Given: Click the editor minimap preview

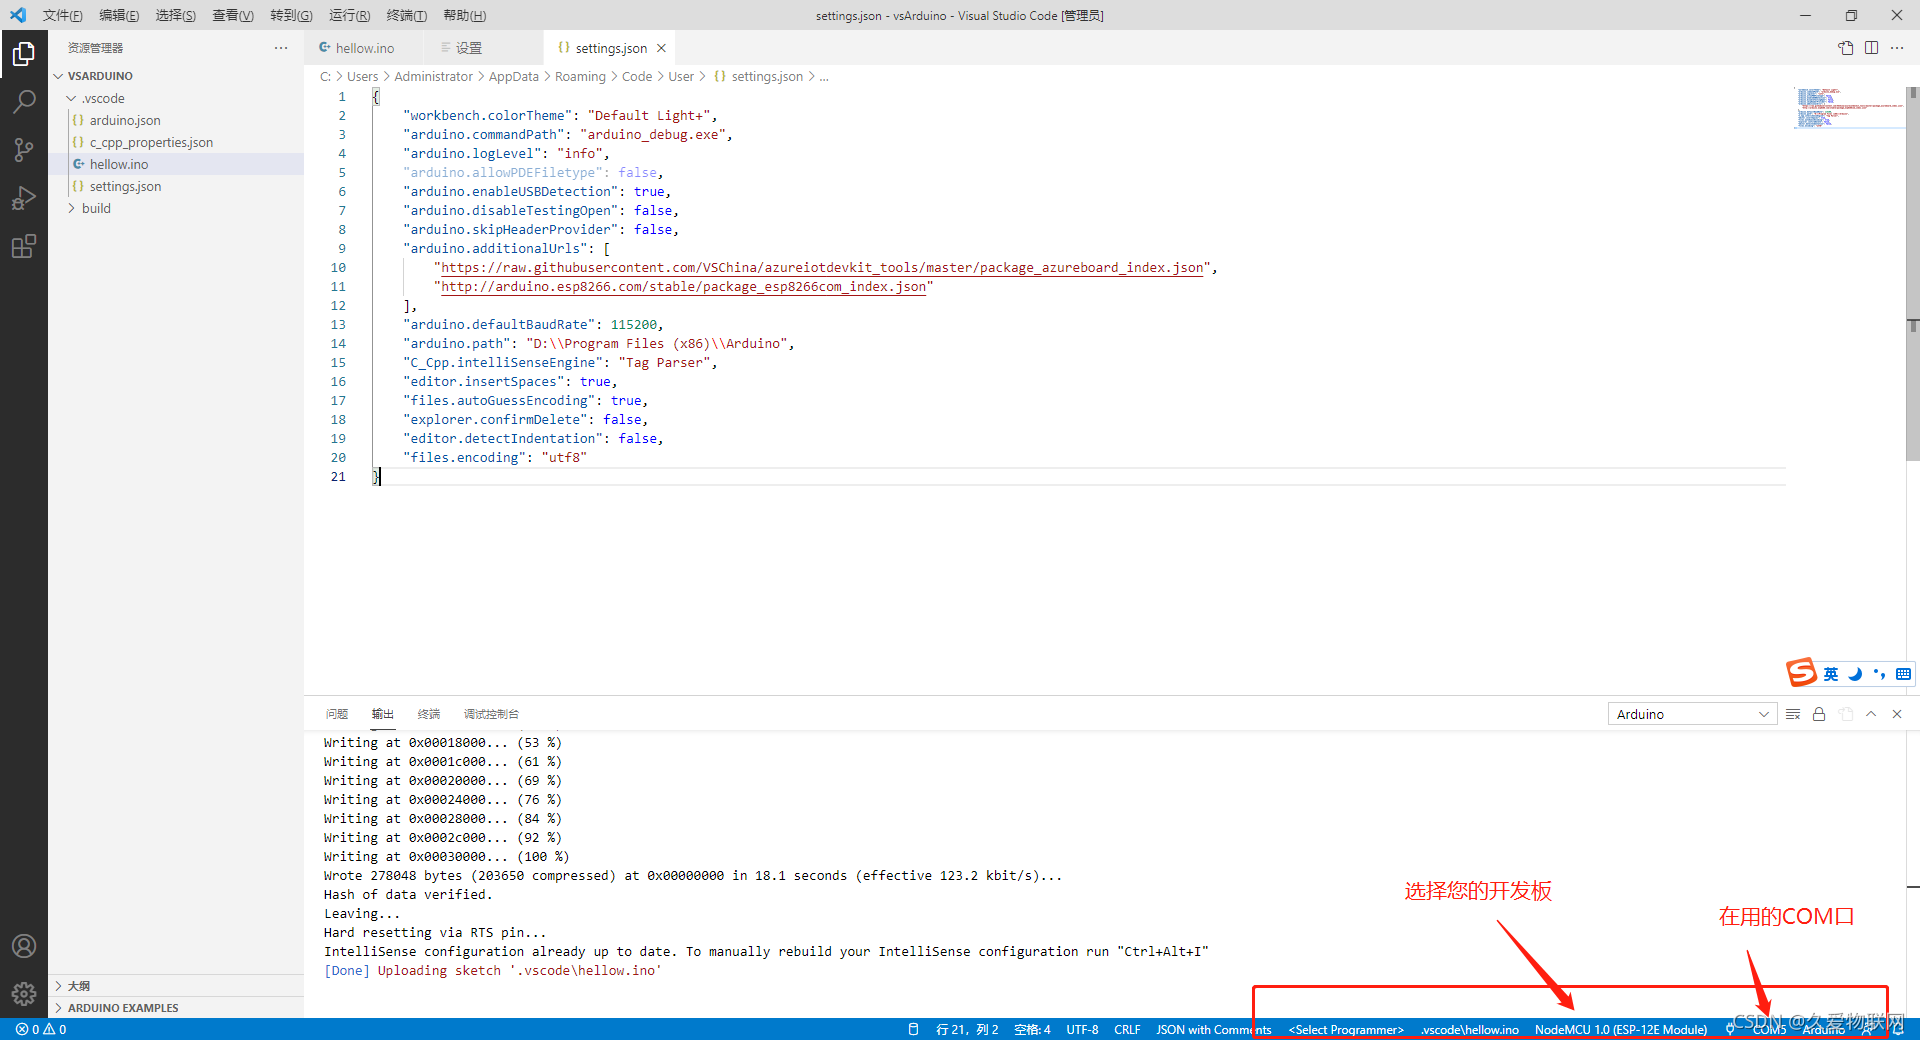Looking at the screenshot, I should point(1848,108).
